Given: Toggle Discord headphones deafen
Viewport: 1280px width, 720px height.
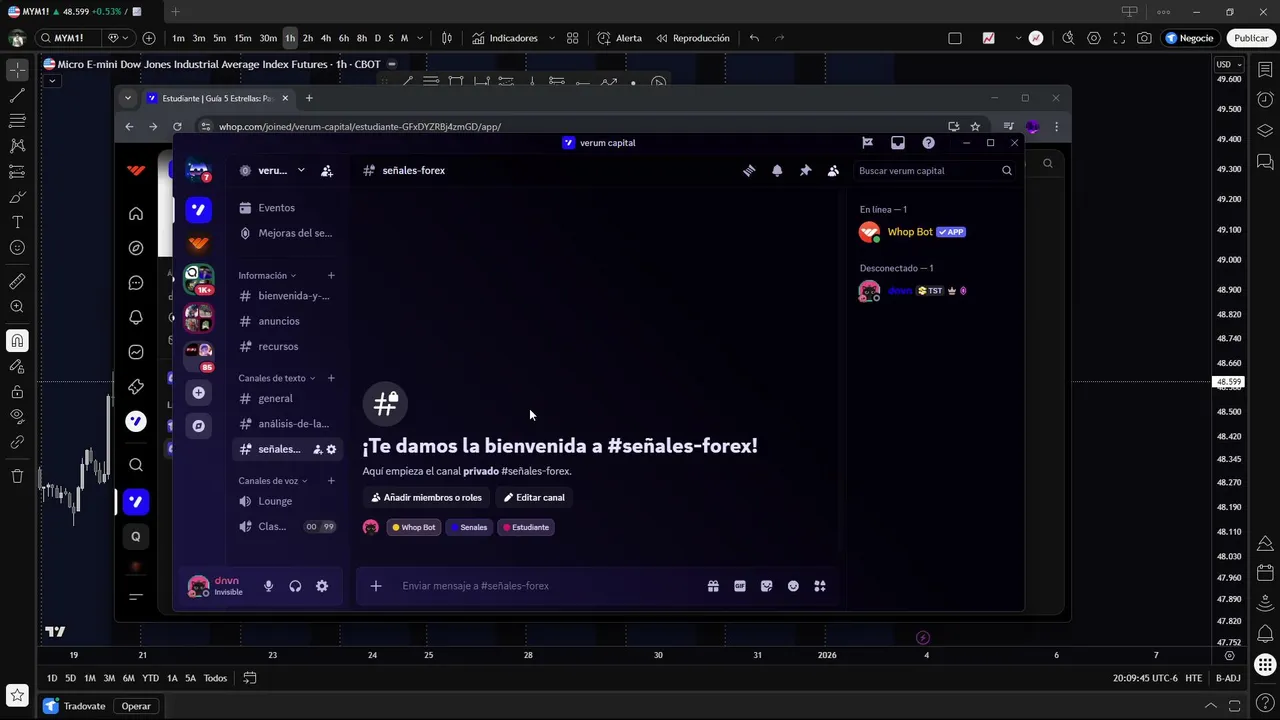Looking at the screenshot, I should tap(295, 586).
